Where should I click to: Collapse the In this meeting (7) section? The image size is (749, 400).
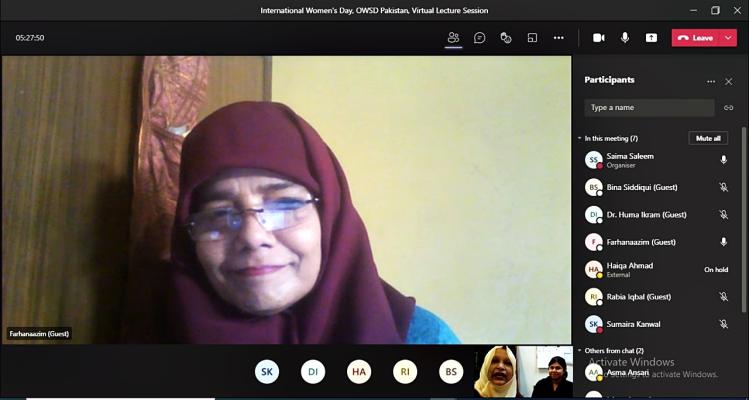[579, 138]
